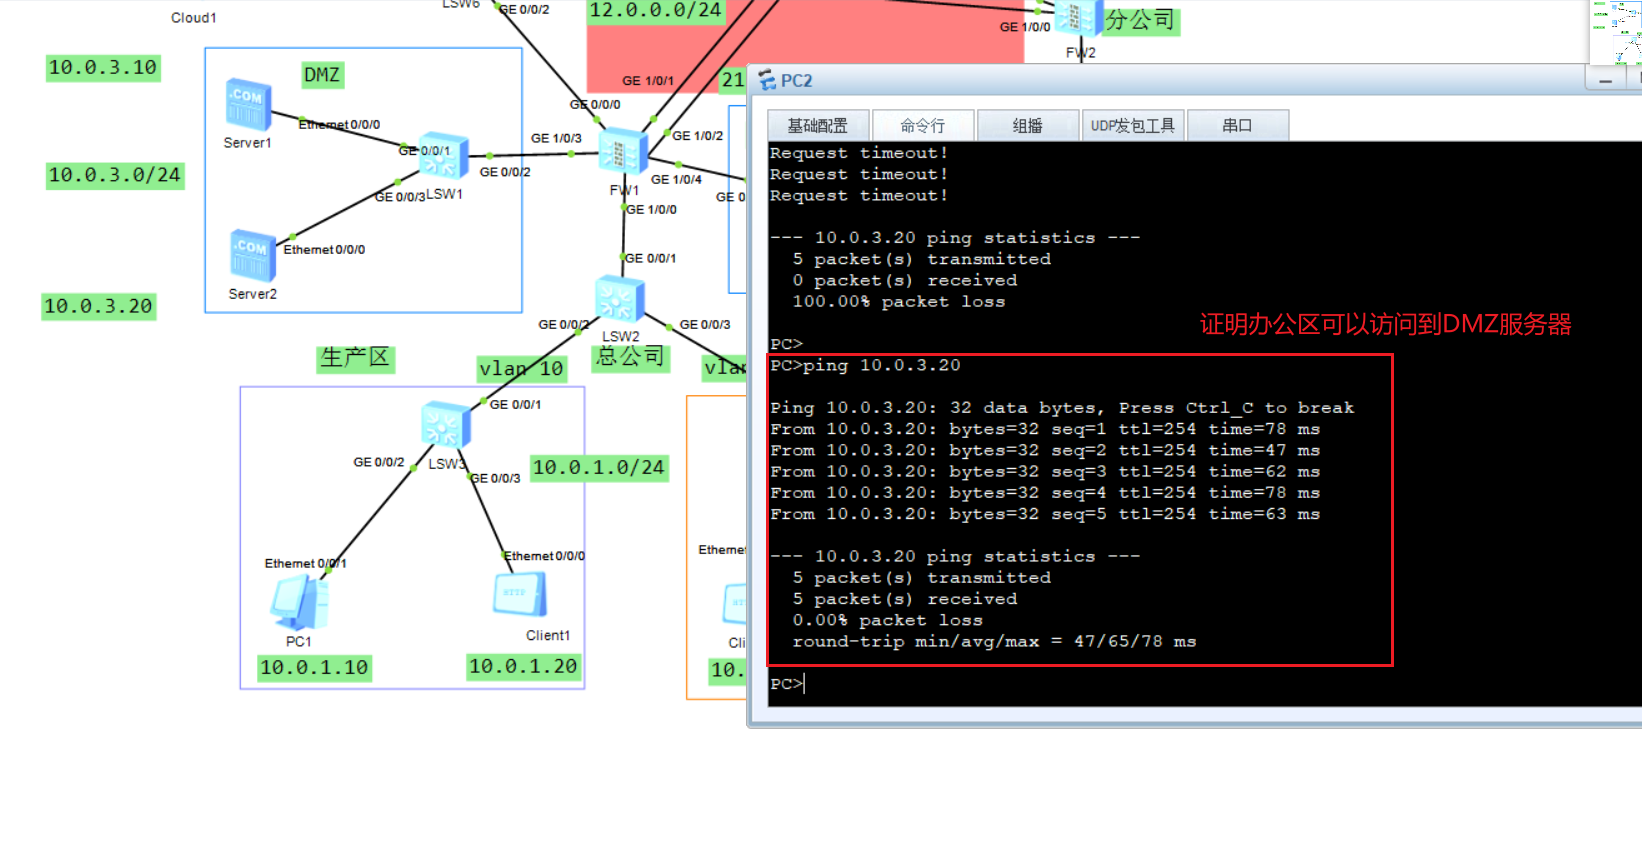Click the LSW1 switch icon
This screenshot has height=843, width=1642.
(443, 156)
